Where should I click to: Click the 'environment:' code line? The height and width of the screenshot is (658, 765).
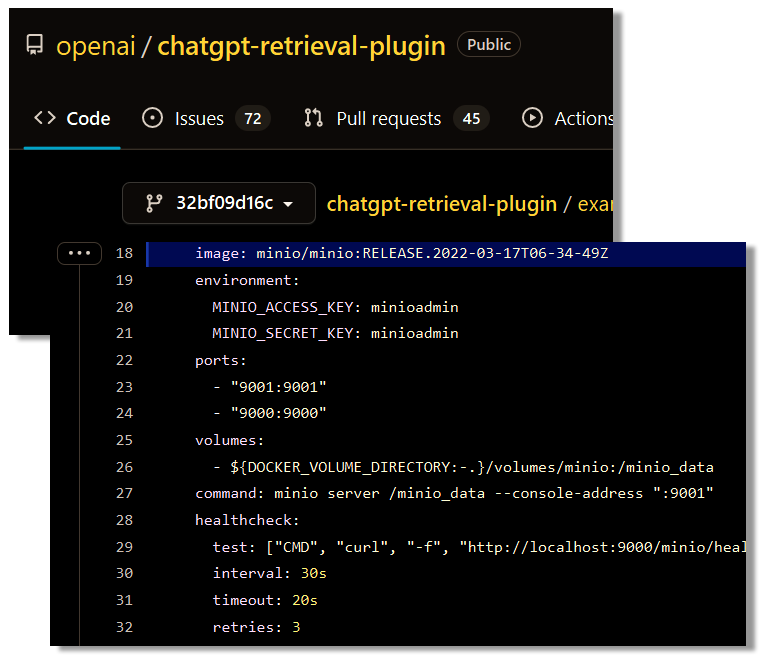point(247,280)
